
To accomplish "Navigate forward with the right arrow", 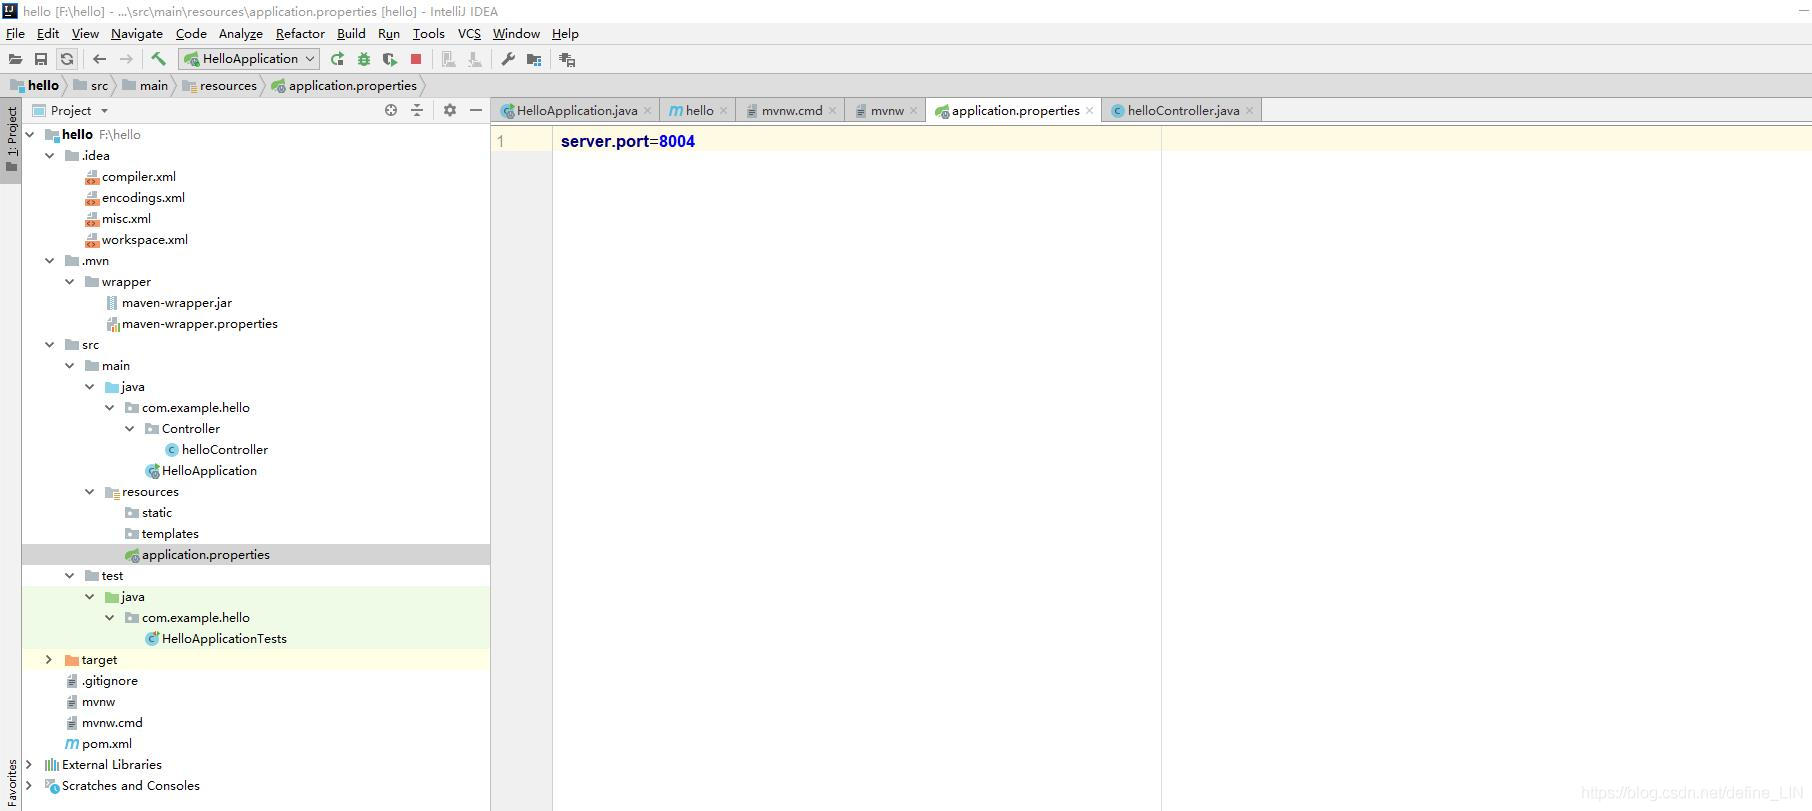I will coord(126,59).
